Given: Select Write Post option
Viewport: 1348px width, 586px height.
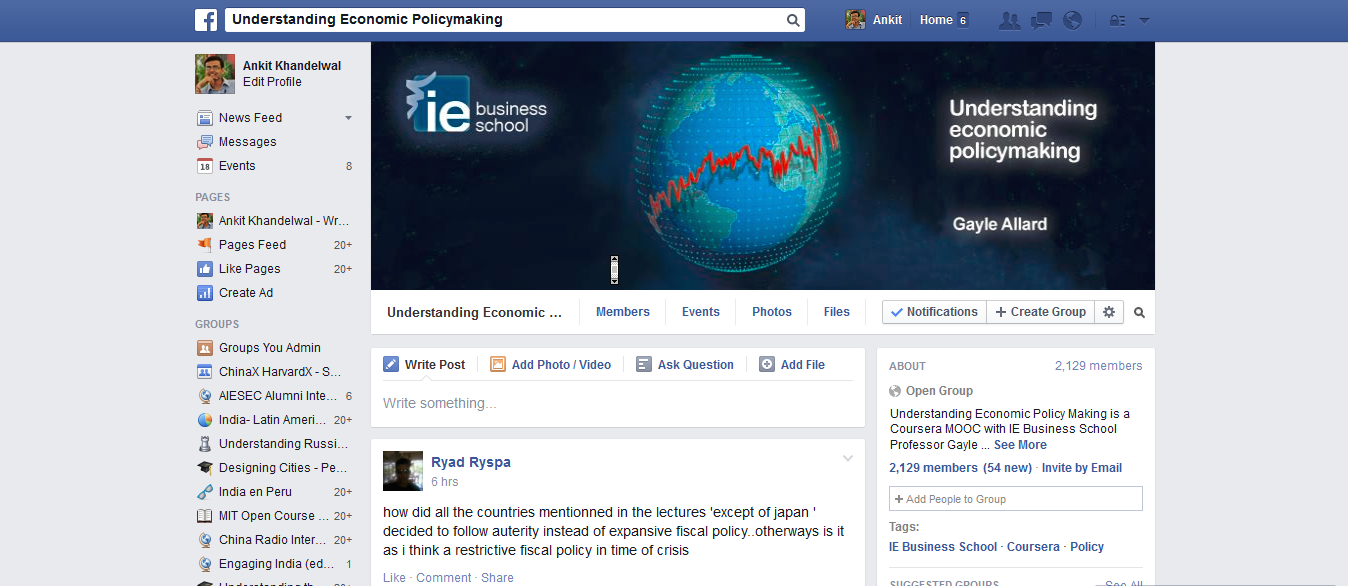Looking at the screenshot, I should point(424,365).
